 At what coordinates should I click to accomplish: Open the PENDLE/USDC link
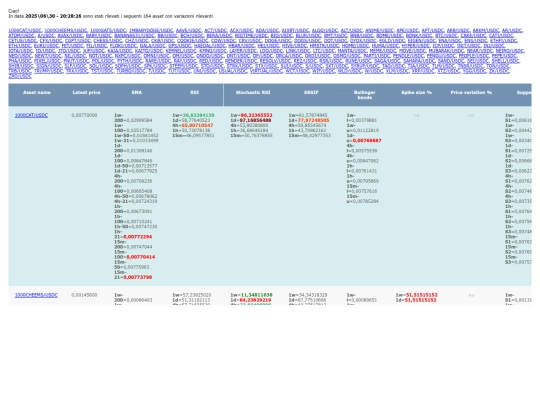click(x=408, y=55)
